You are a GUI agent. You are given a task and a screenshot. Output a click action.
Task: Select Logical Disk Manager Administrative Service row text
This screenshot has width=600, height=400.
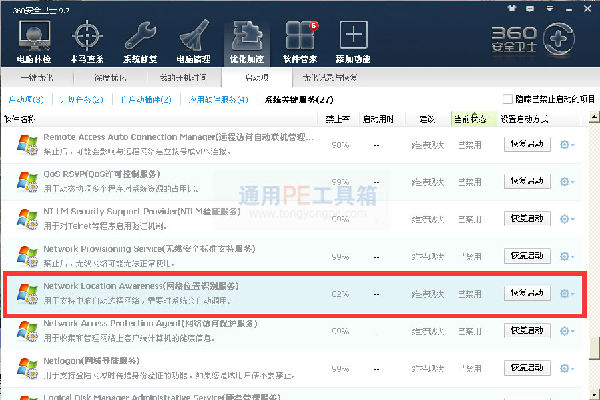(162, 396)
